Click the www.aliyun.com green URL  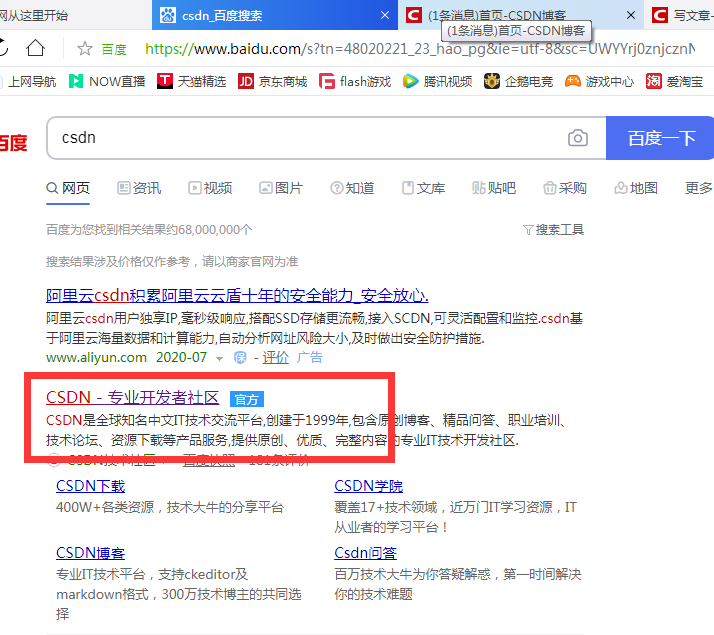(x=97, y=358)
